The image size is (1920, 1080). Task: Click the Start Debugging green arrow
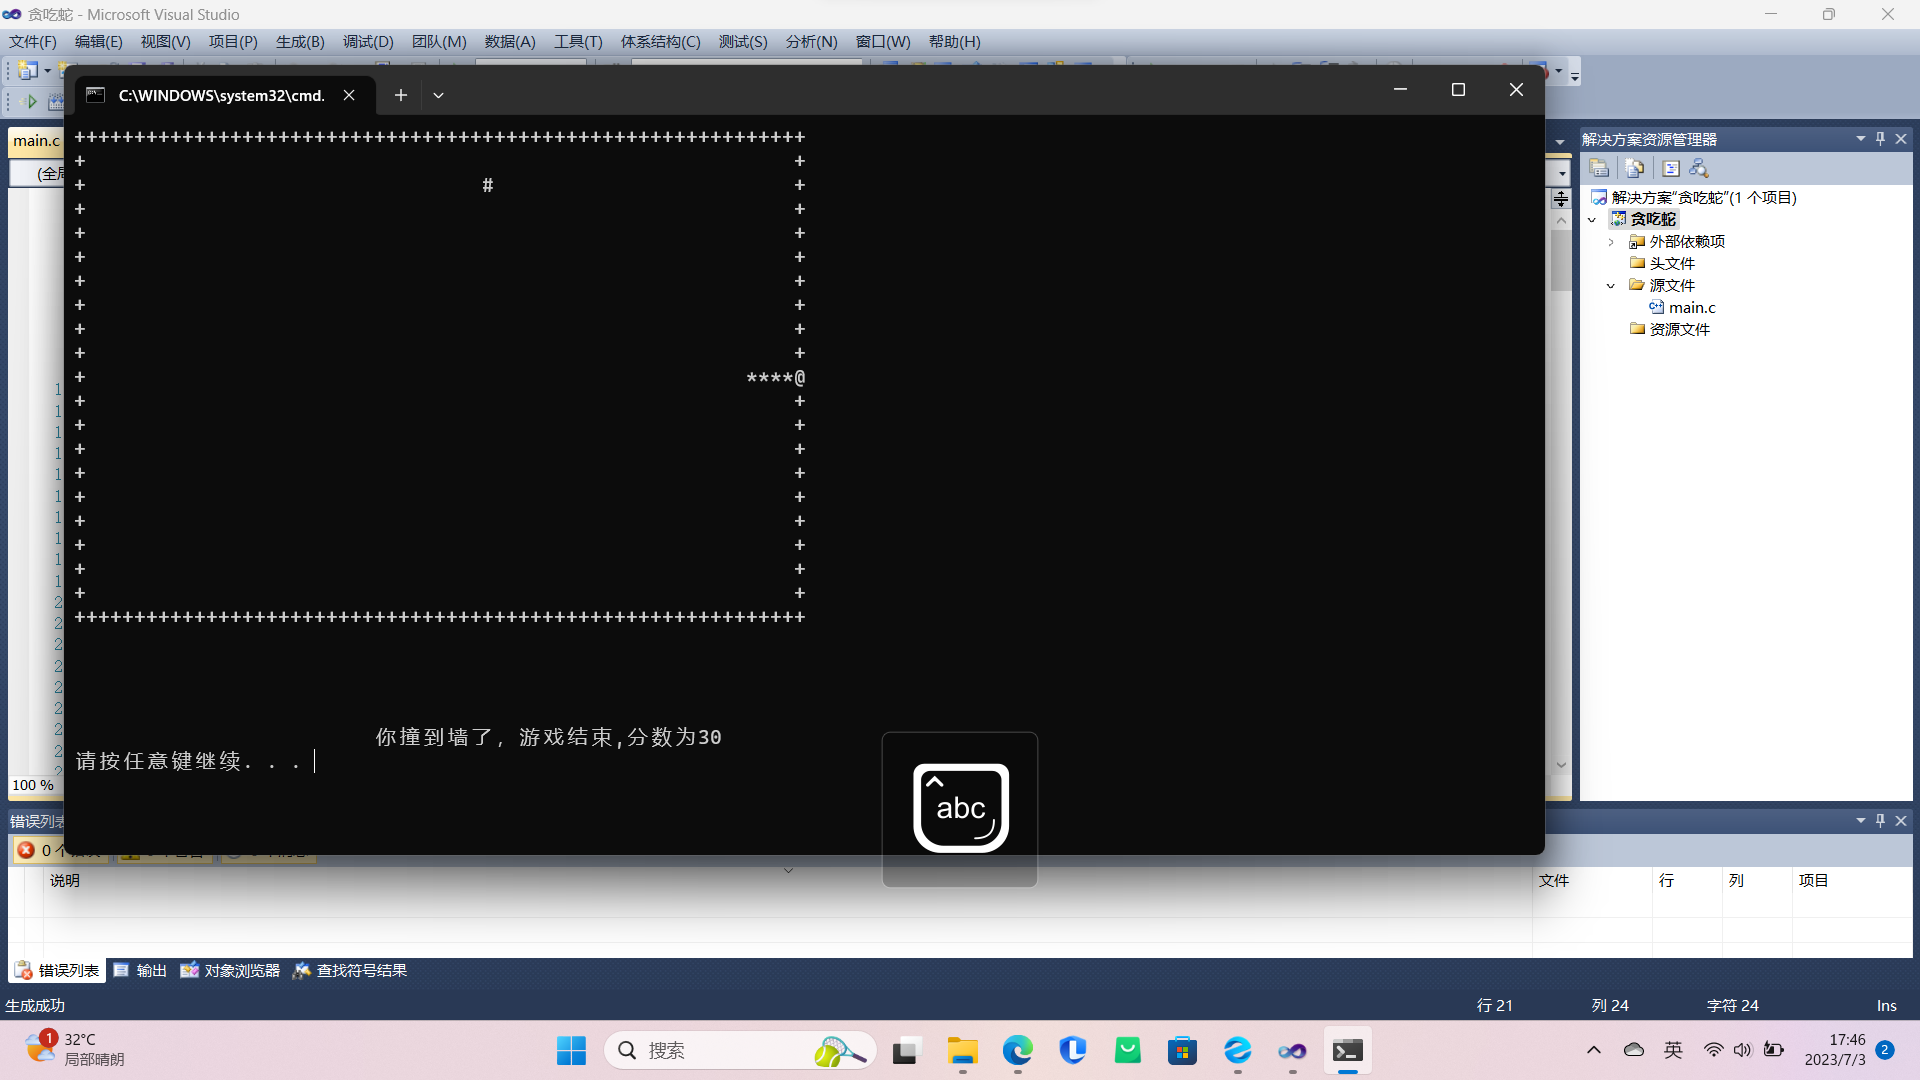coord(31,101)
